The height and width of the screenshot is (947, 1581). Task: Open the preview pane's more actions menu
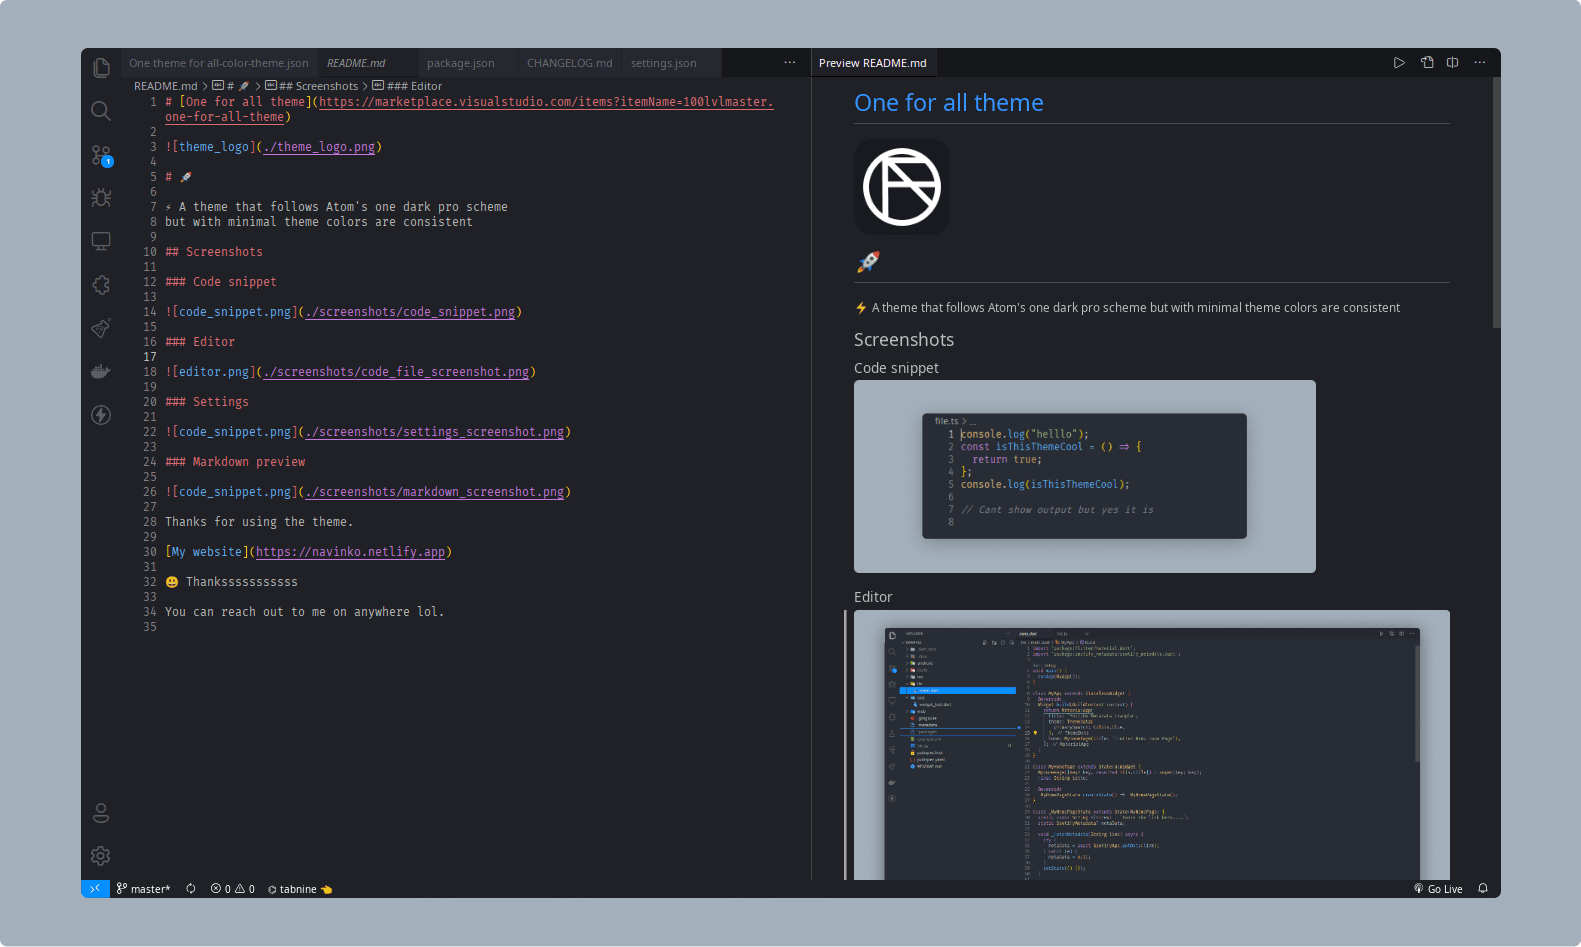click(x=1480, y=63)
